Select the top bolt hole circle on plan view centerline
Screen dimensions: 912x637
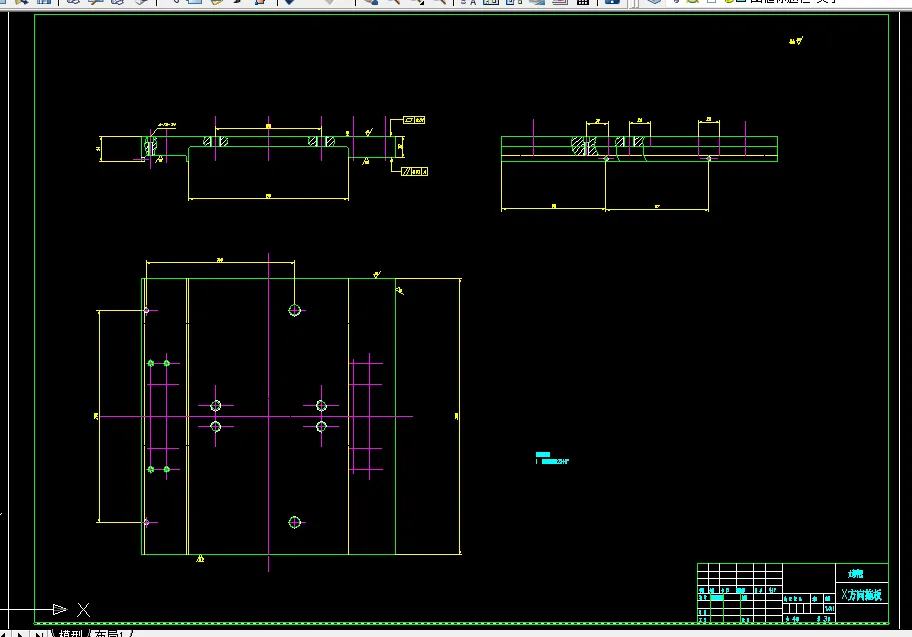point(294,310)
